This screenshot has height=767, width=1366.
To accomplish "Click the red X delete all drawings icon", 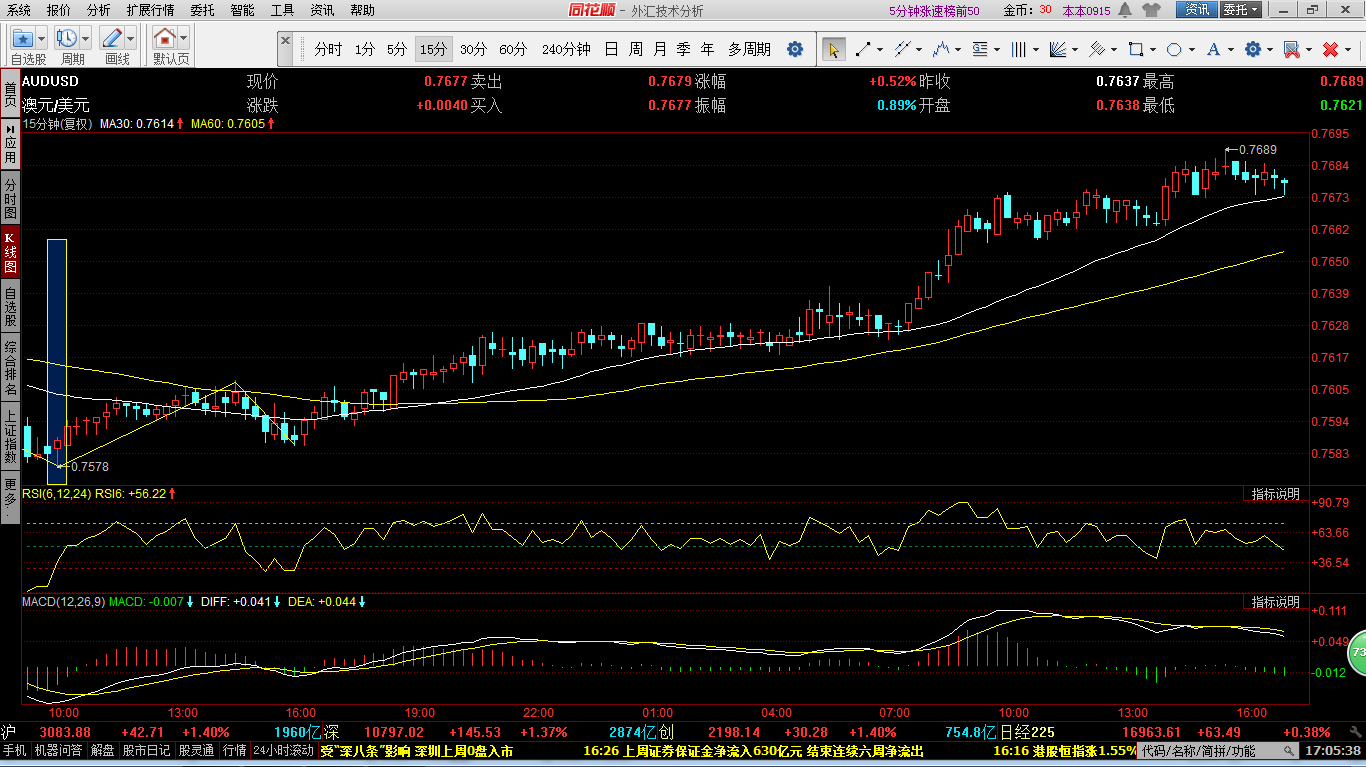I will pos(1330,49).
